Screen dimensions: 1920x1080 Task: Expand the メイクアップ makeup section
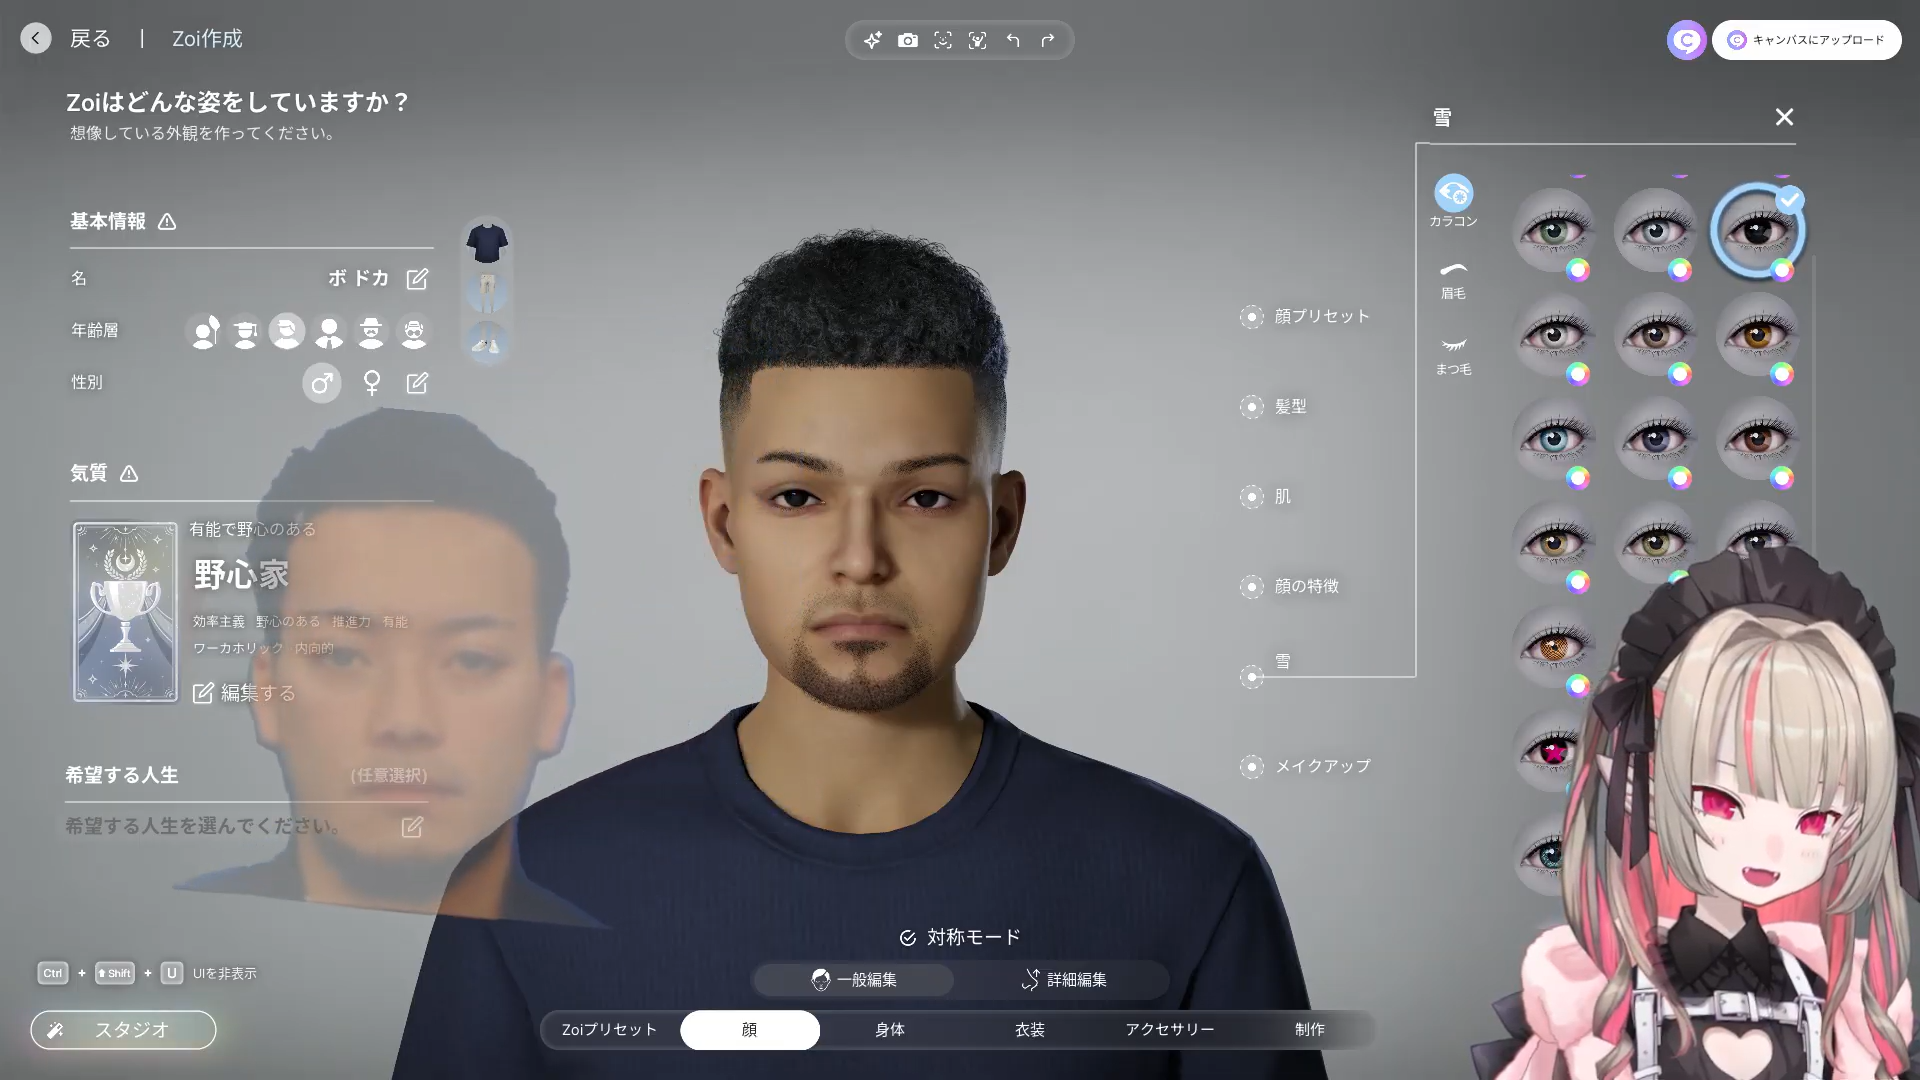click(1306, 767)
